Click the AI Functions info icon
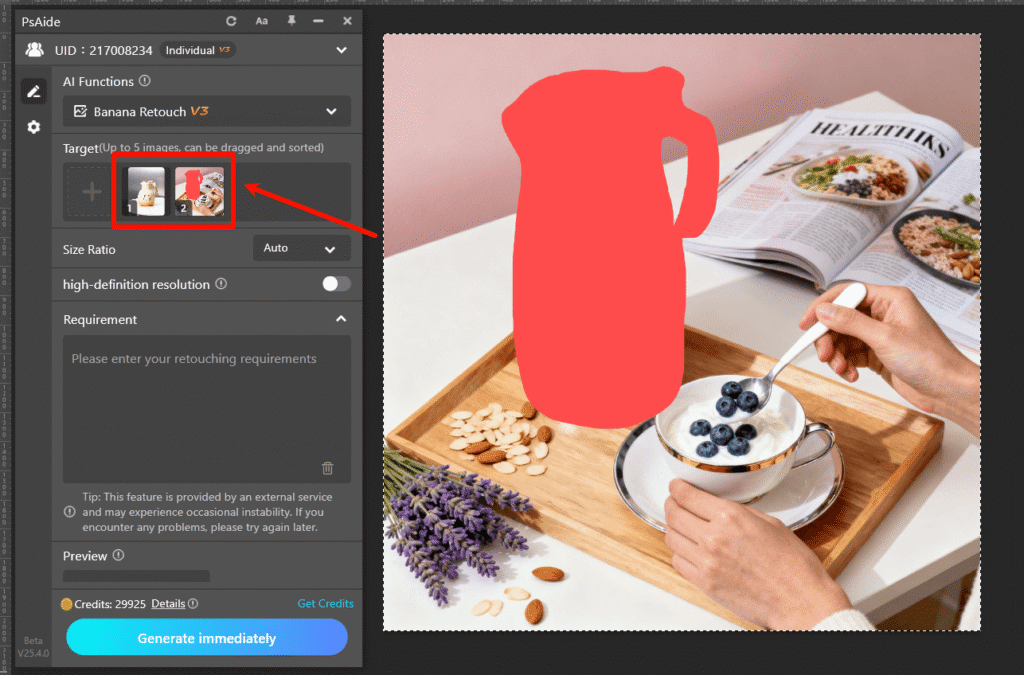Screen dimensions: 1024x675 coord(145,81)
